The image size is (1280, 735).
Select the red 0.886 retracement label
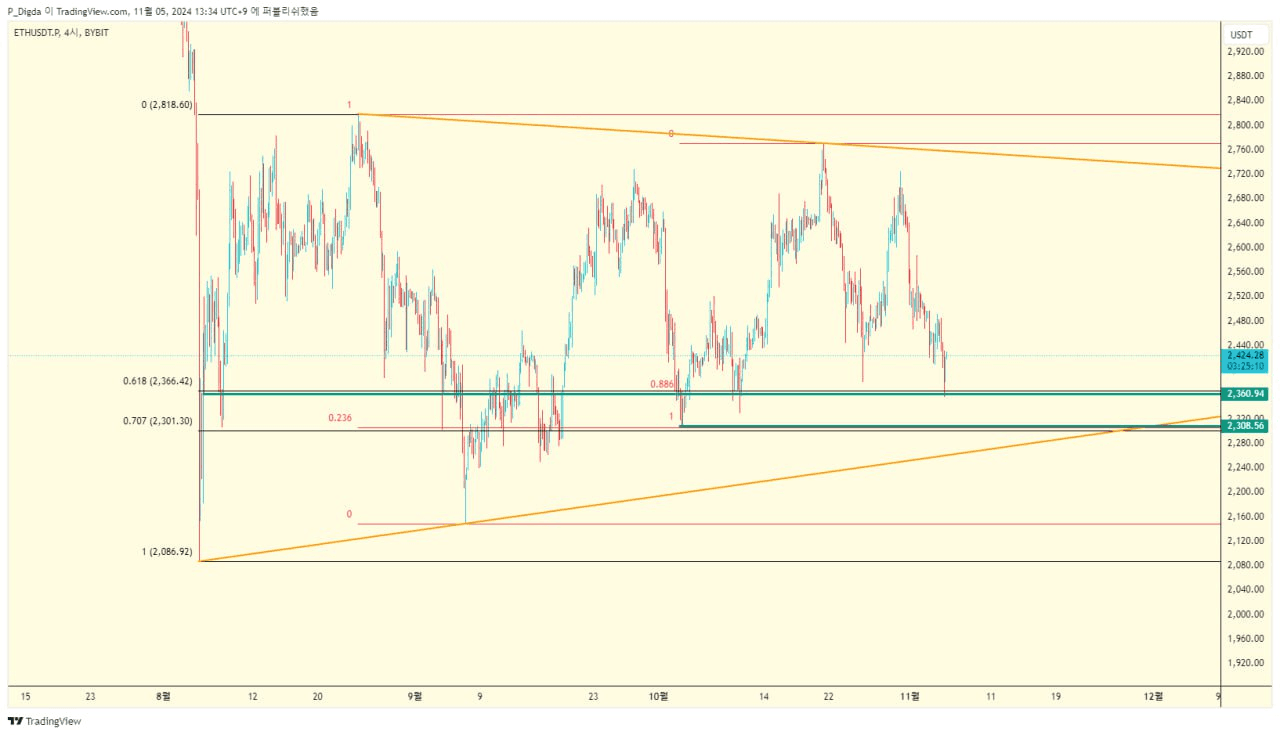[x=662, y=384]
